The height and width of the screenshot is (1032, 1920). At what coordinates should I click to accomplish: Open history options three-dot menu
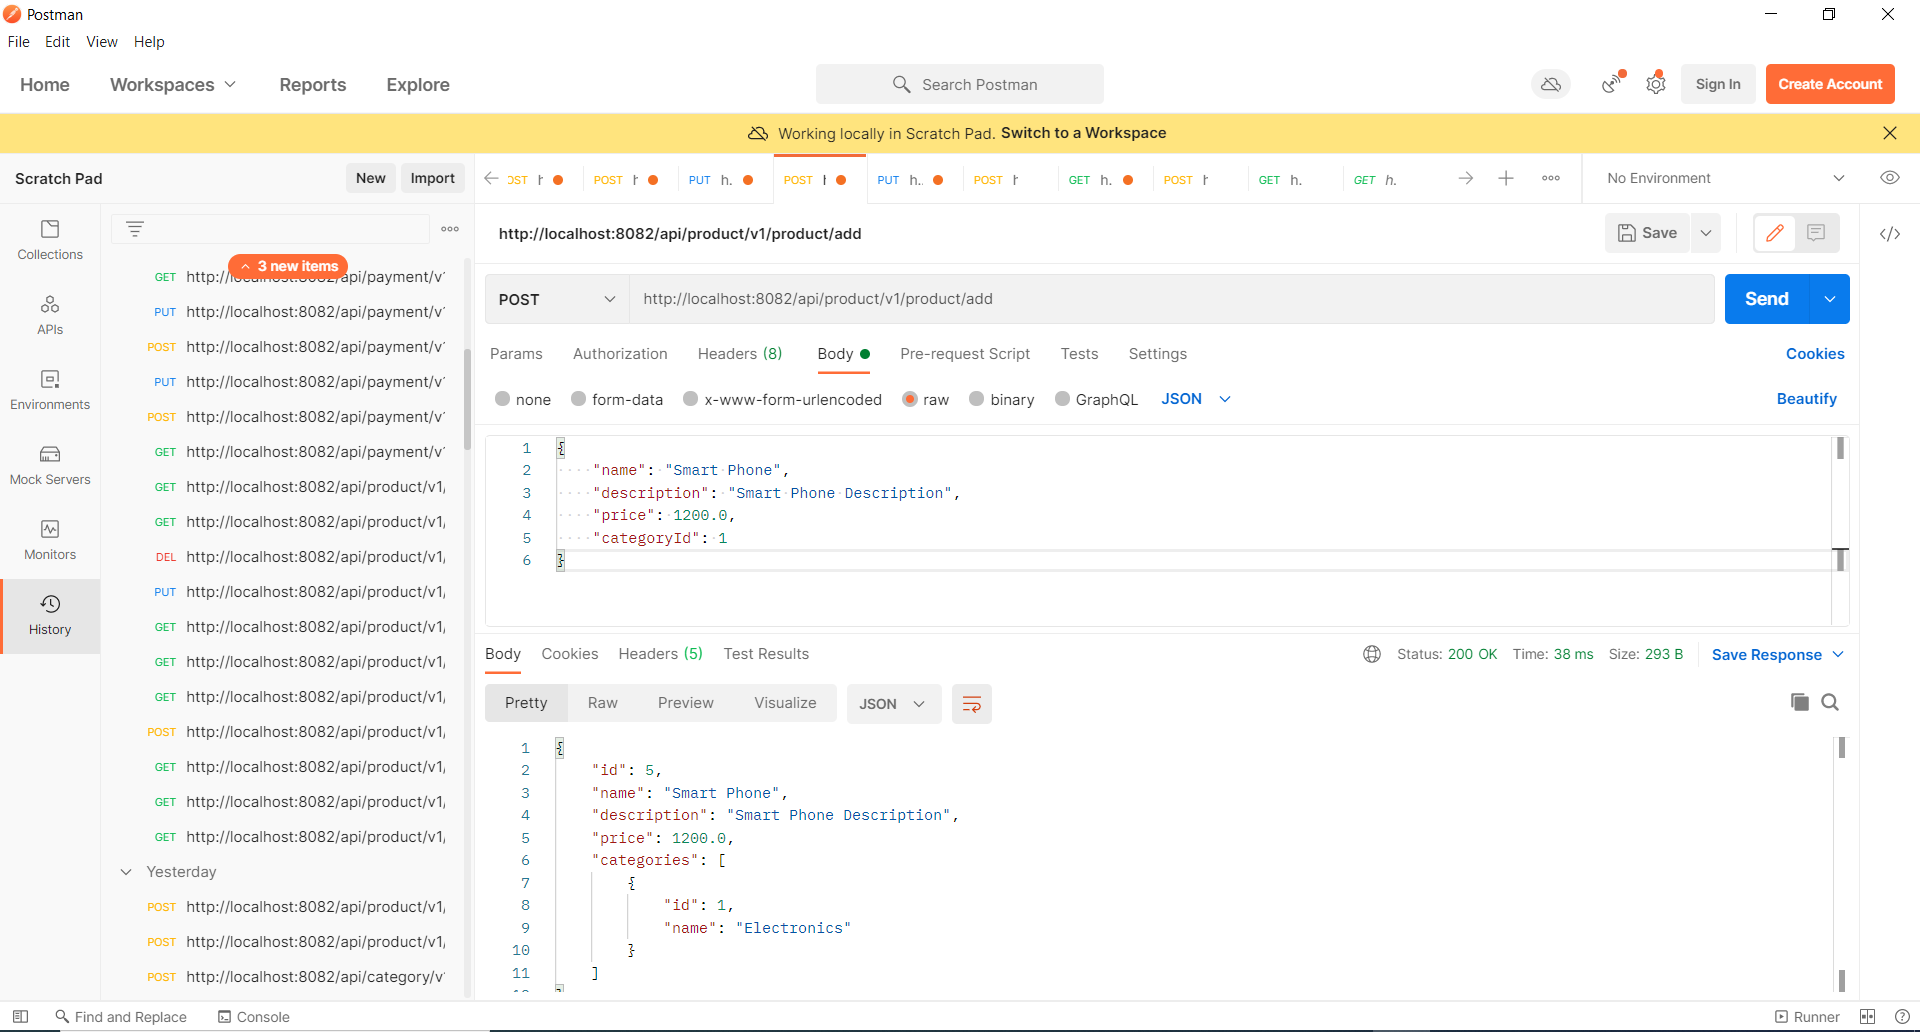(x=450, y=229)
